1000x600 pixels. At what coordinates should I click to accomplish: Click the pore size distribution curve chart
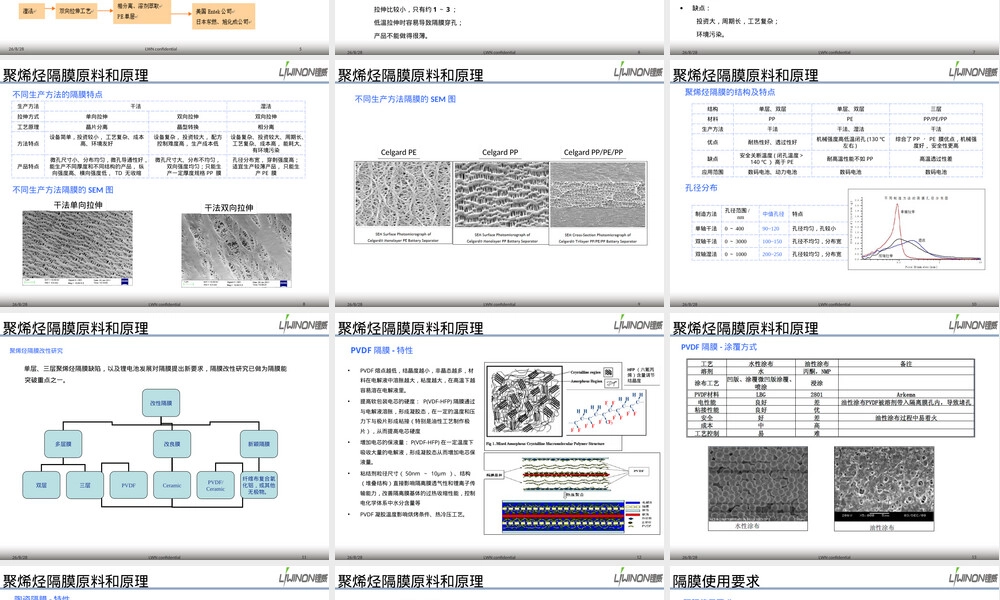(x=916, y=230)
